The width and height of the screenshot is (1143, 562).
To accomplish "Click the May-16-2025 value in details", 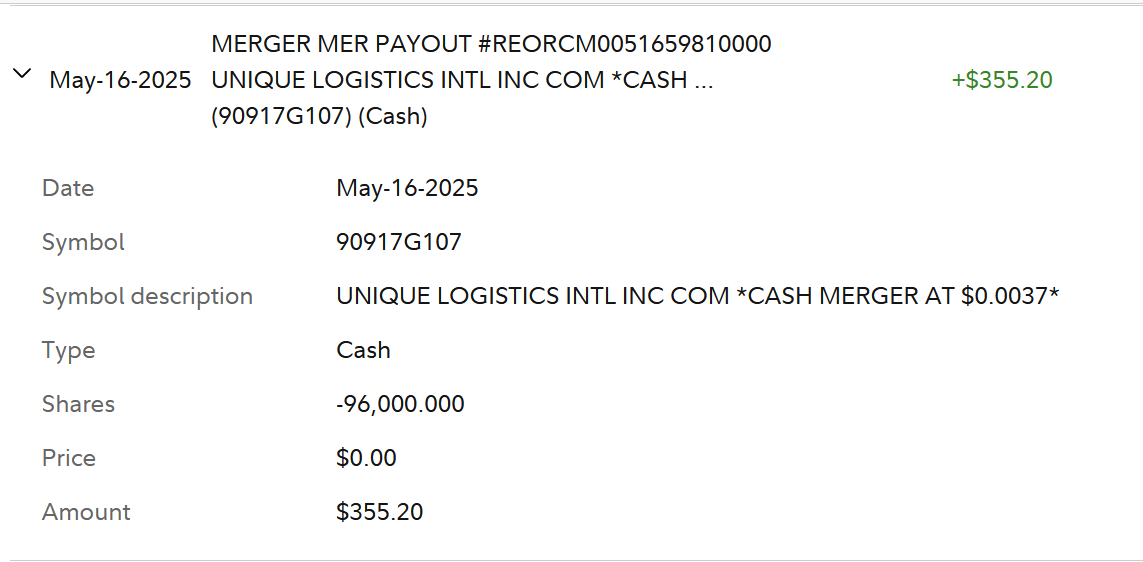I will click(x=407, y=188).
